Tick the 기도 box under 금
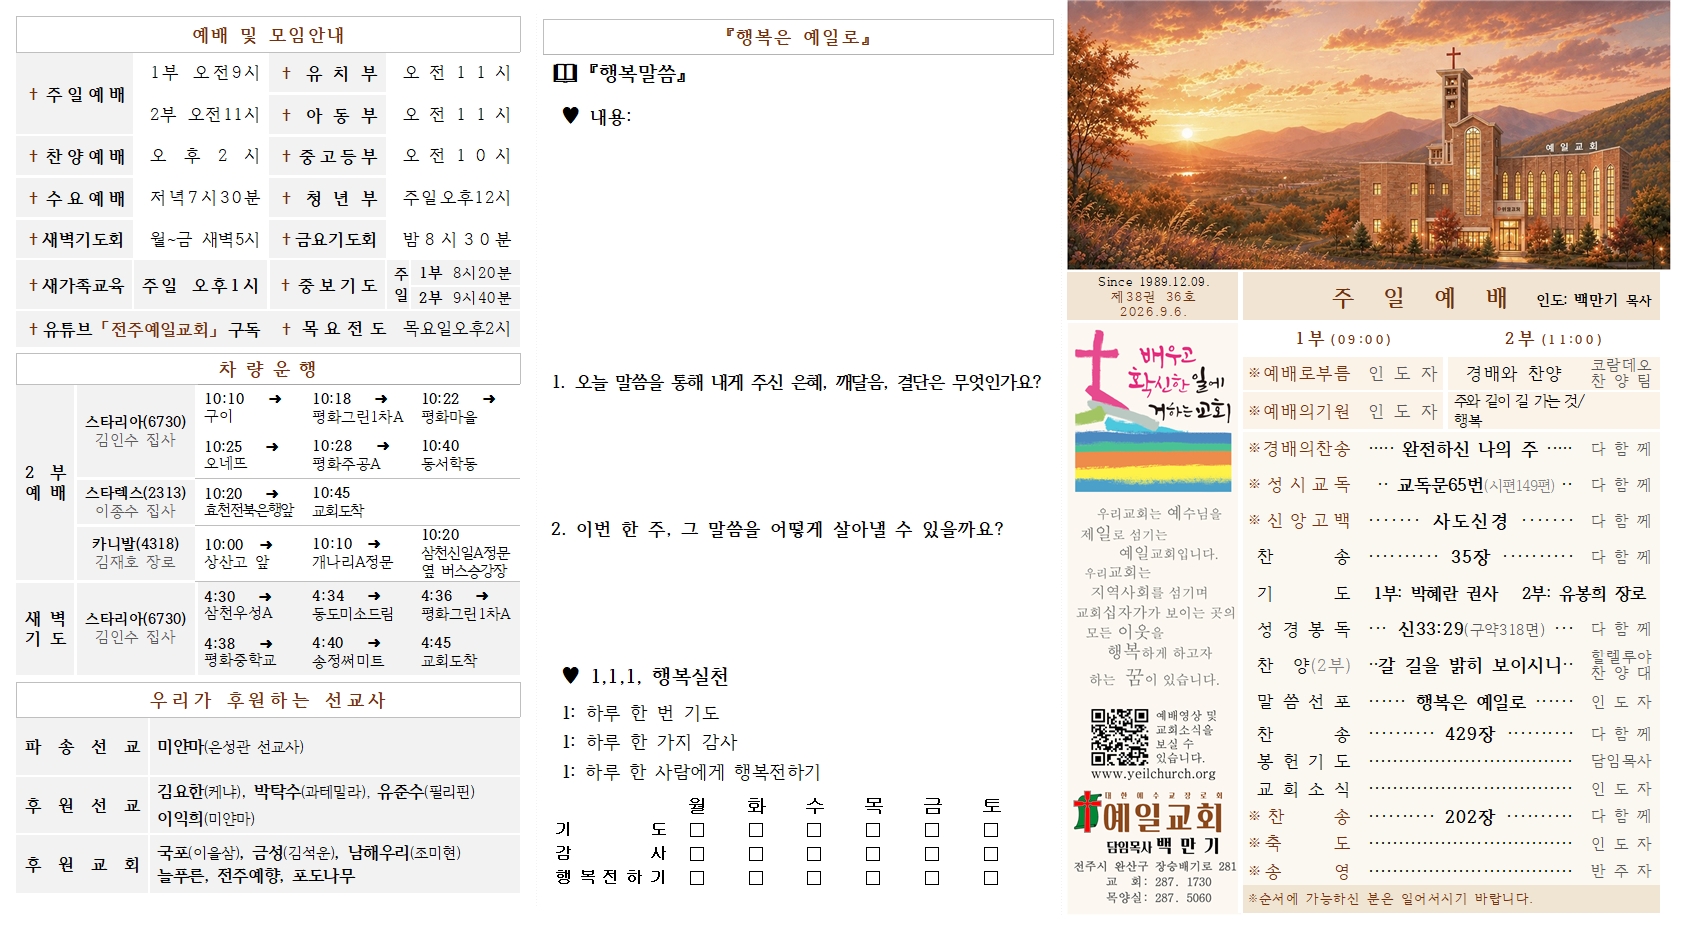The height and width of the screenshot is (926, 1682). coord(932,830)
